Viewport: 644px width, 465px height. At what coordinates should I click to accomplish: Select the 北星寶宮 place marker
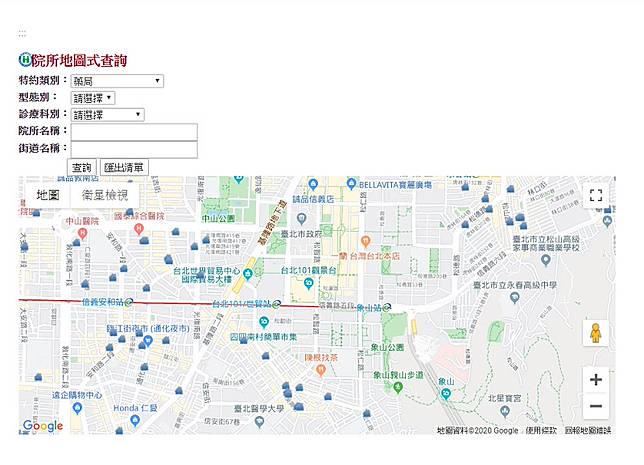point(505,411)
